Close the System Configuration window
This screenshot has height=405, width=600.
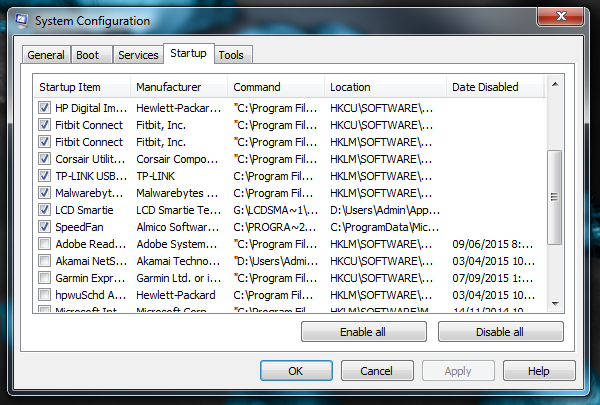tap(561, 16)
